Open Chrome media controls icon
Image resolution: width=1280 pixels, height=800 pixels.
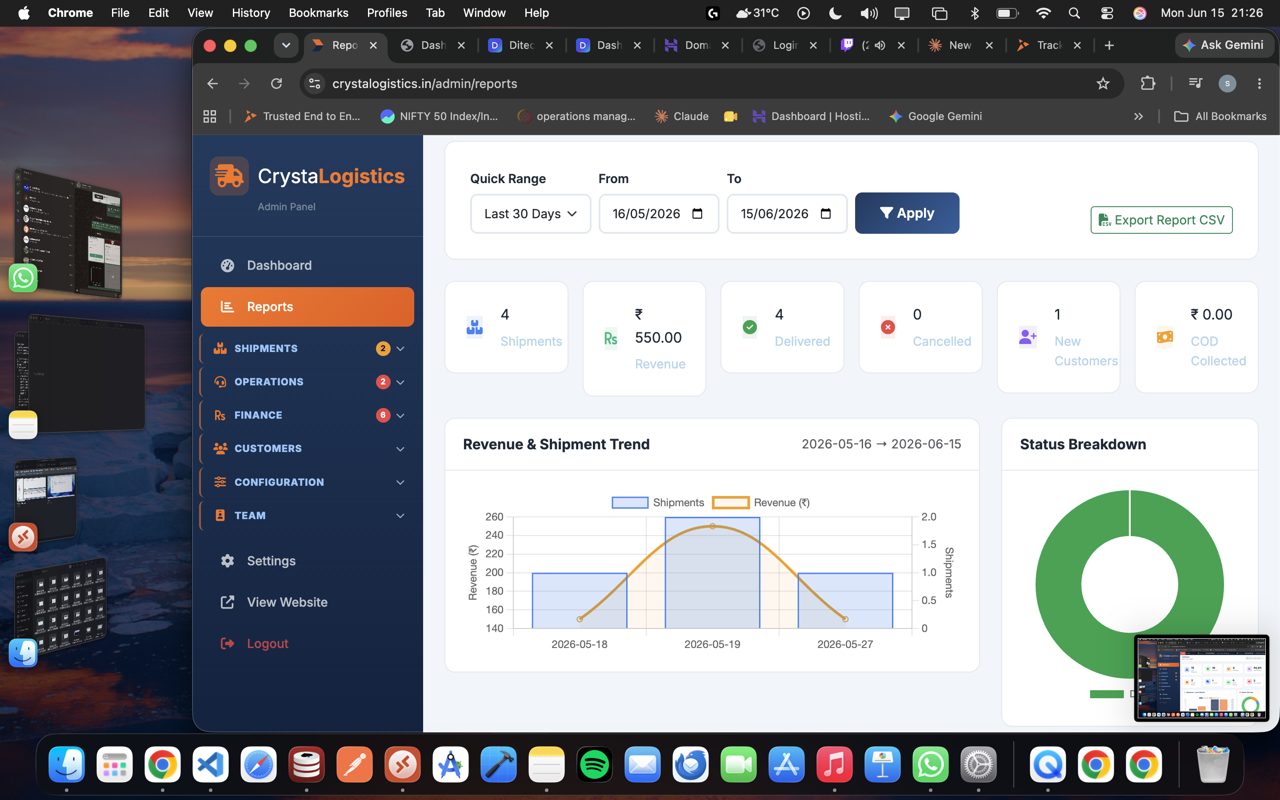(1195, 84)
